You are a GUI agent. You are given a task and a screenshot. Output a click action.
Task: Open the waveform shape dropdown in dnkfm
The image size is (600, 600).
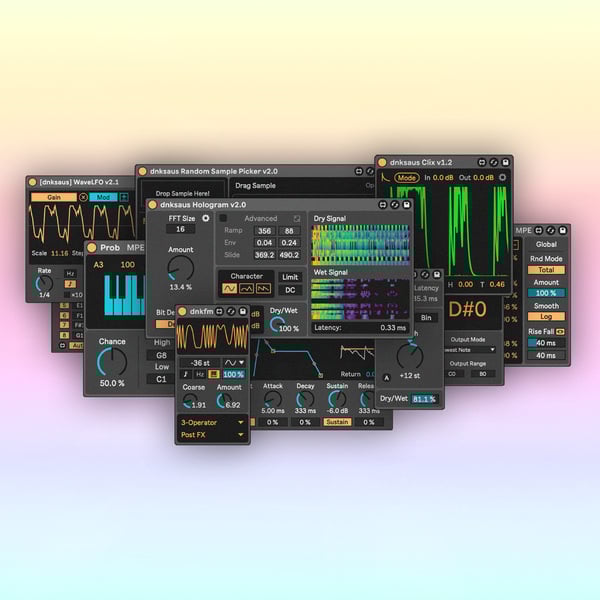click(234, 362)
